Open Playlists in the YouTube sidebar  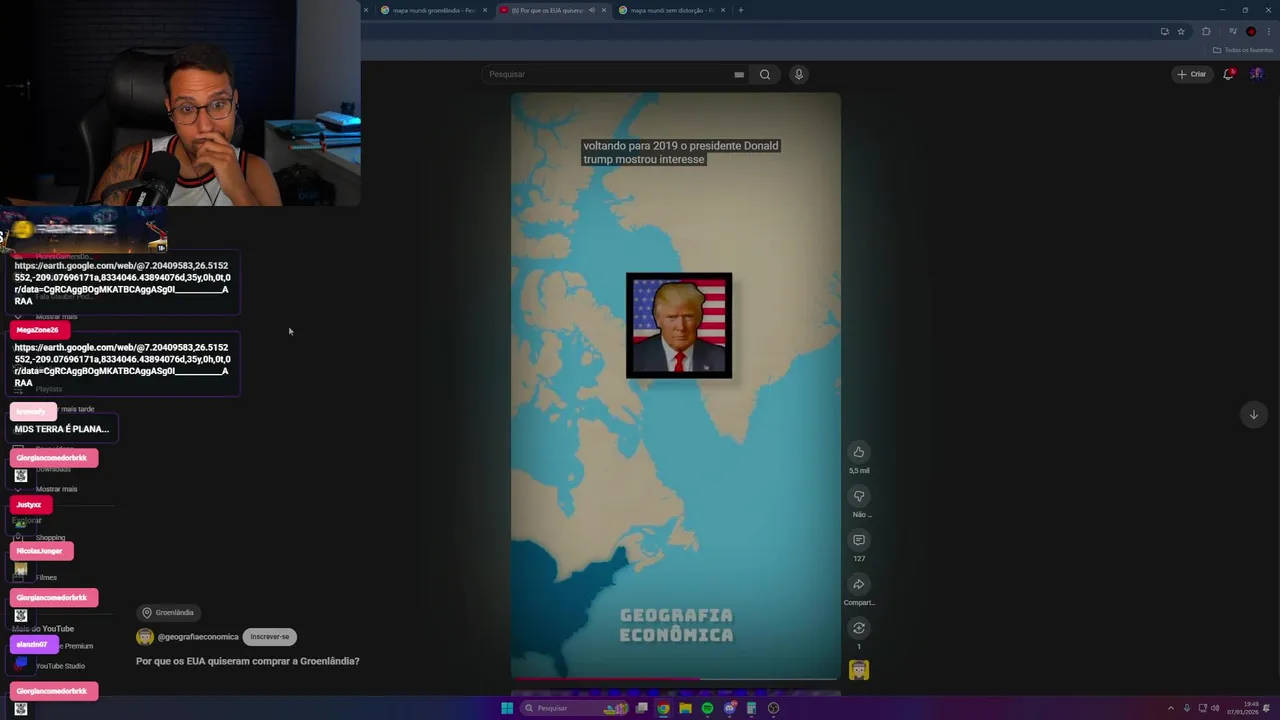(x=49, y=389)
